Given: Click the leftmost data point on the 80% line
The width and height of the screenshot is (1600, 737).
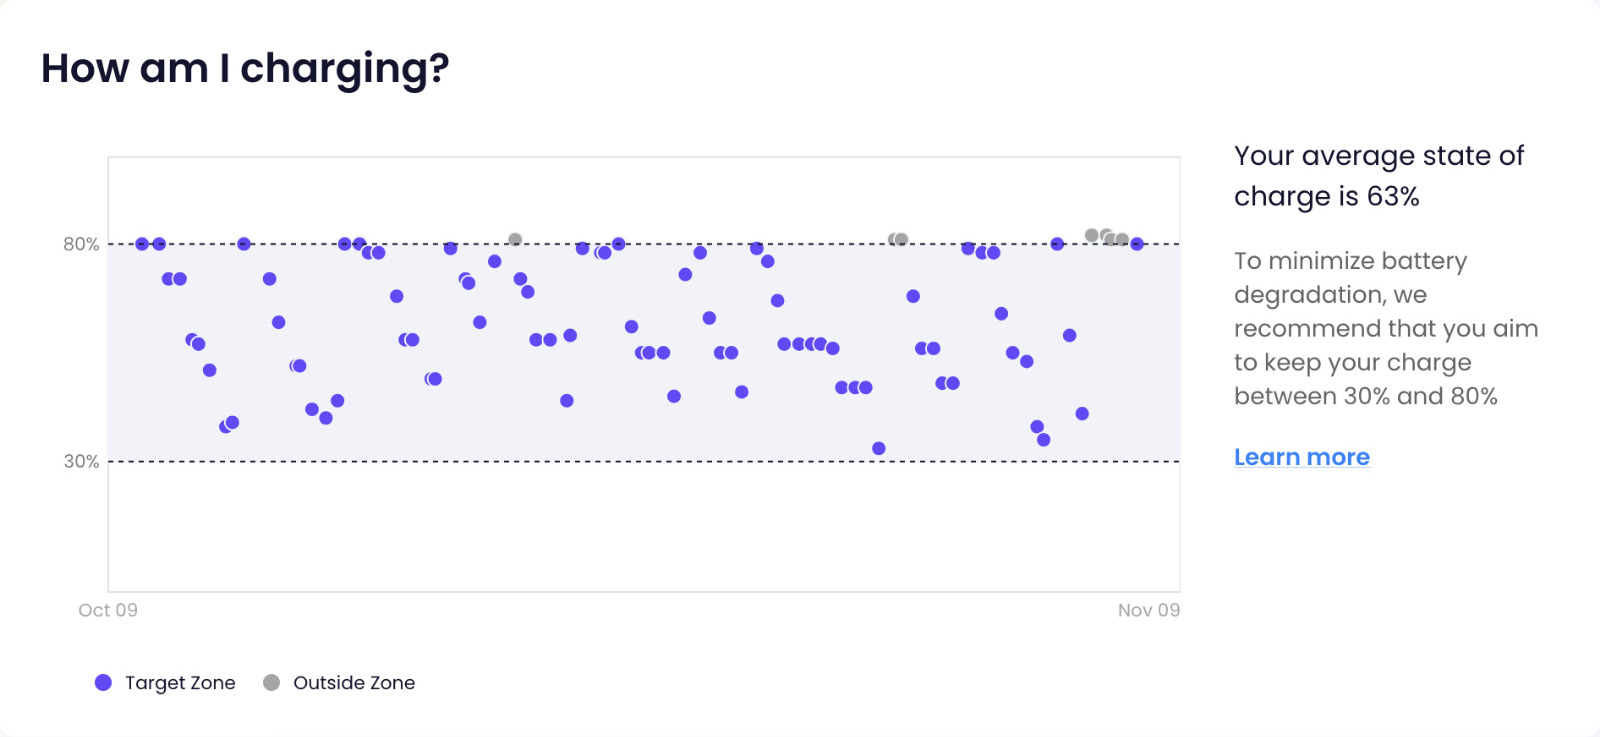Looking at the screenshot, I should tap(142, 244).
